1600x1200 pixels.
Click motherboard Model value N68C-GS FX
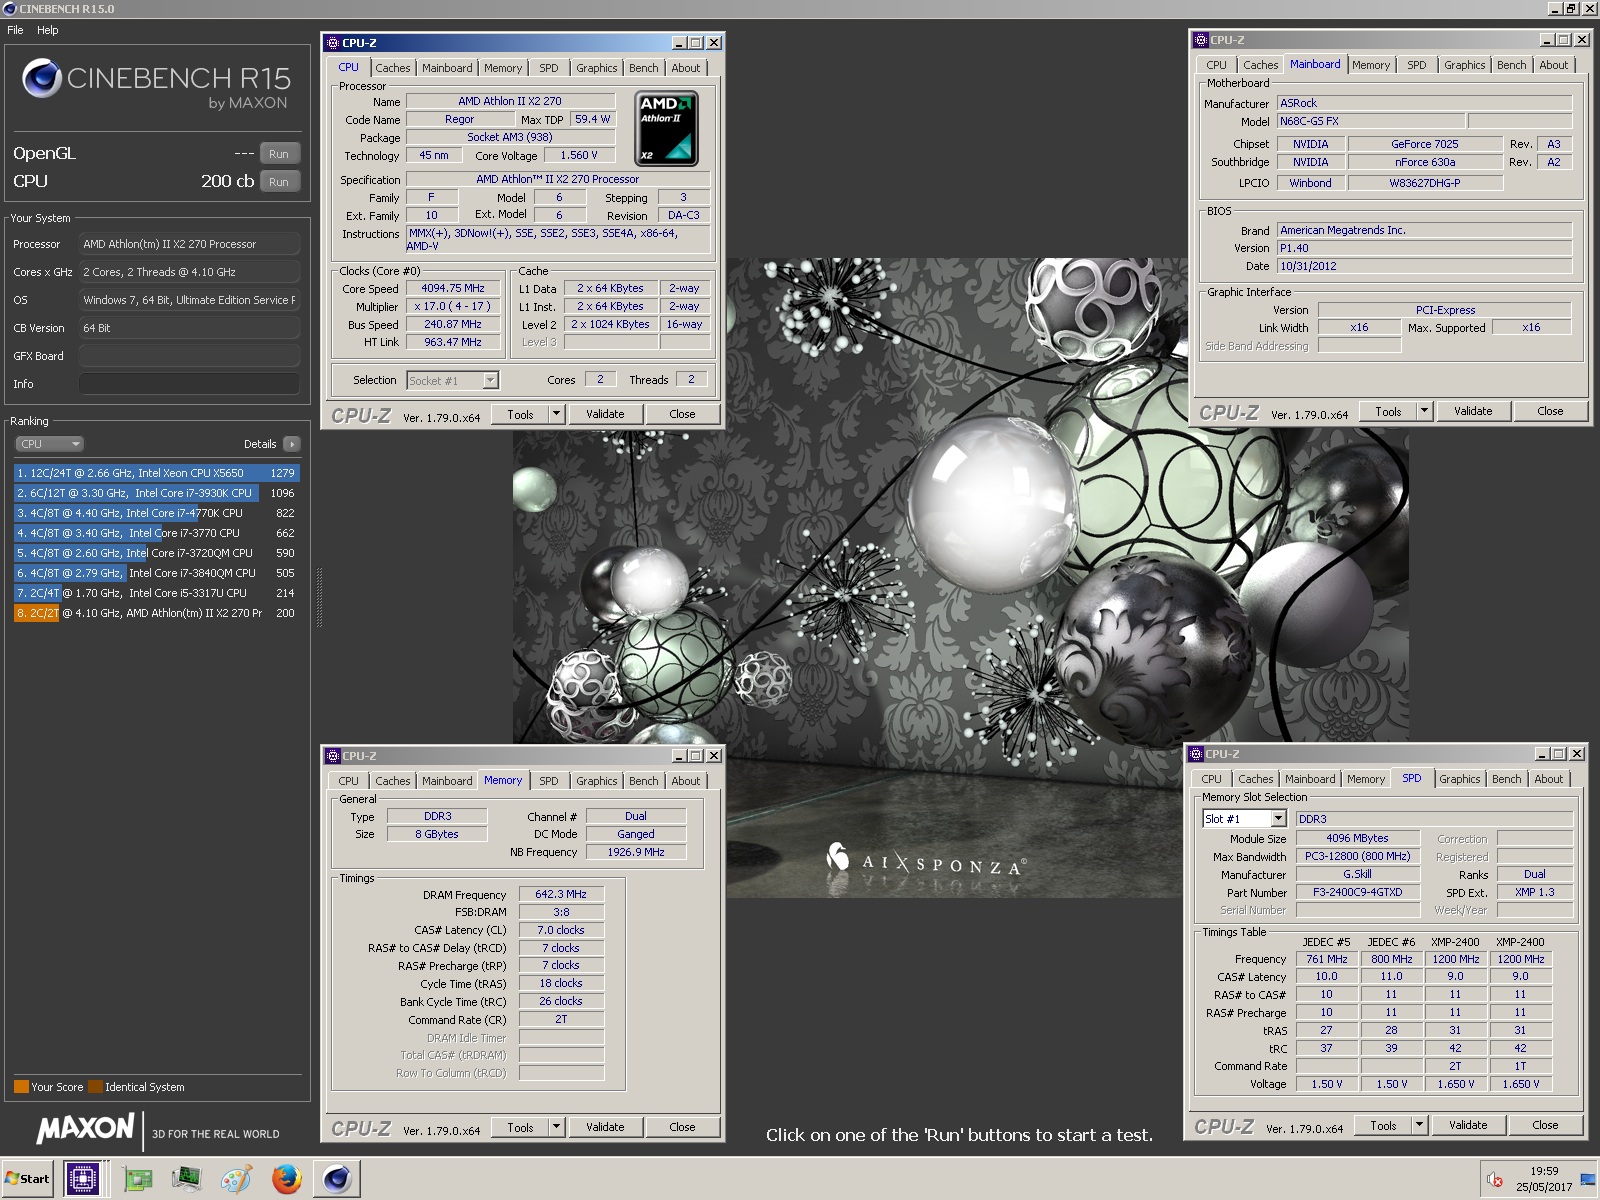1371,121
